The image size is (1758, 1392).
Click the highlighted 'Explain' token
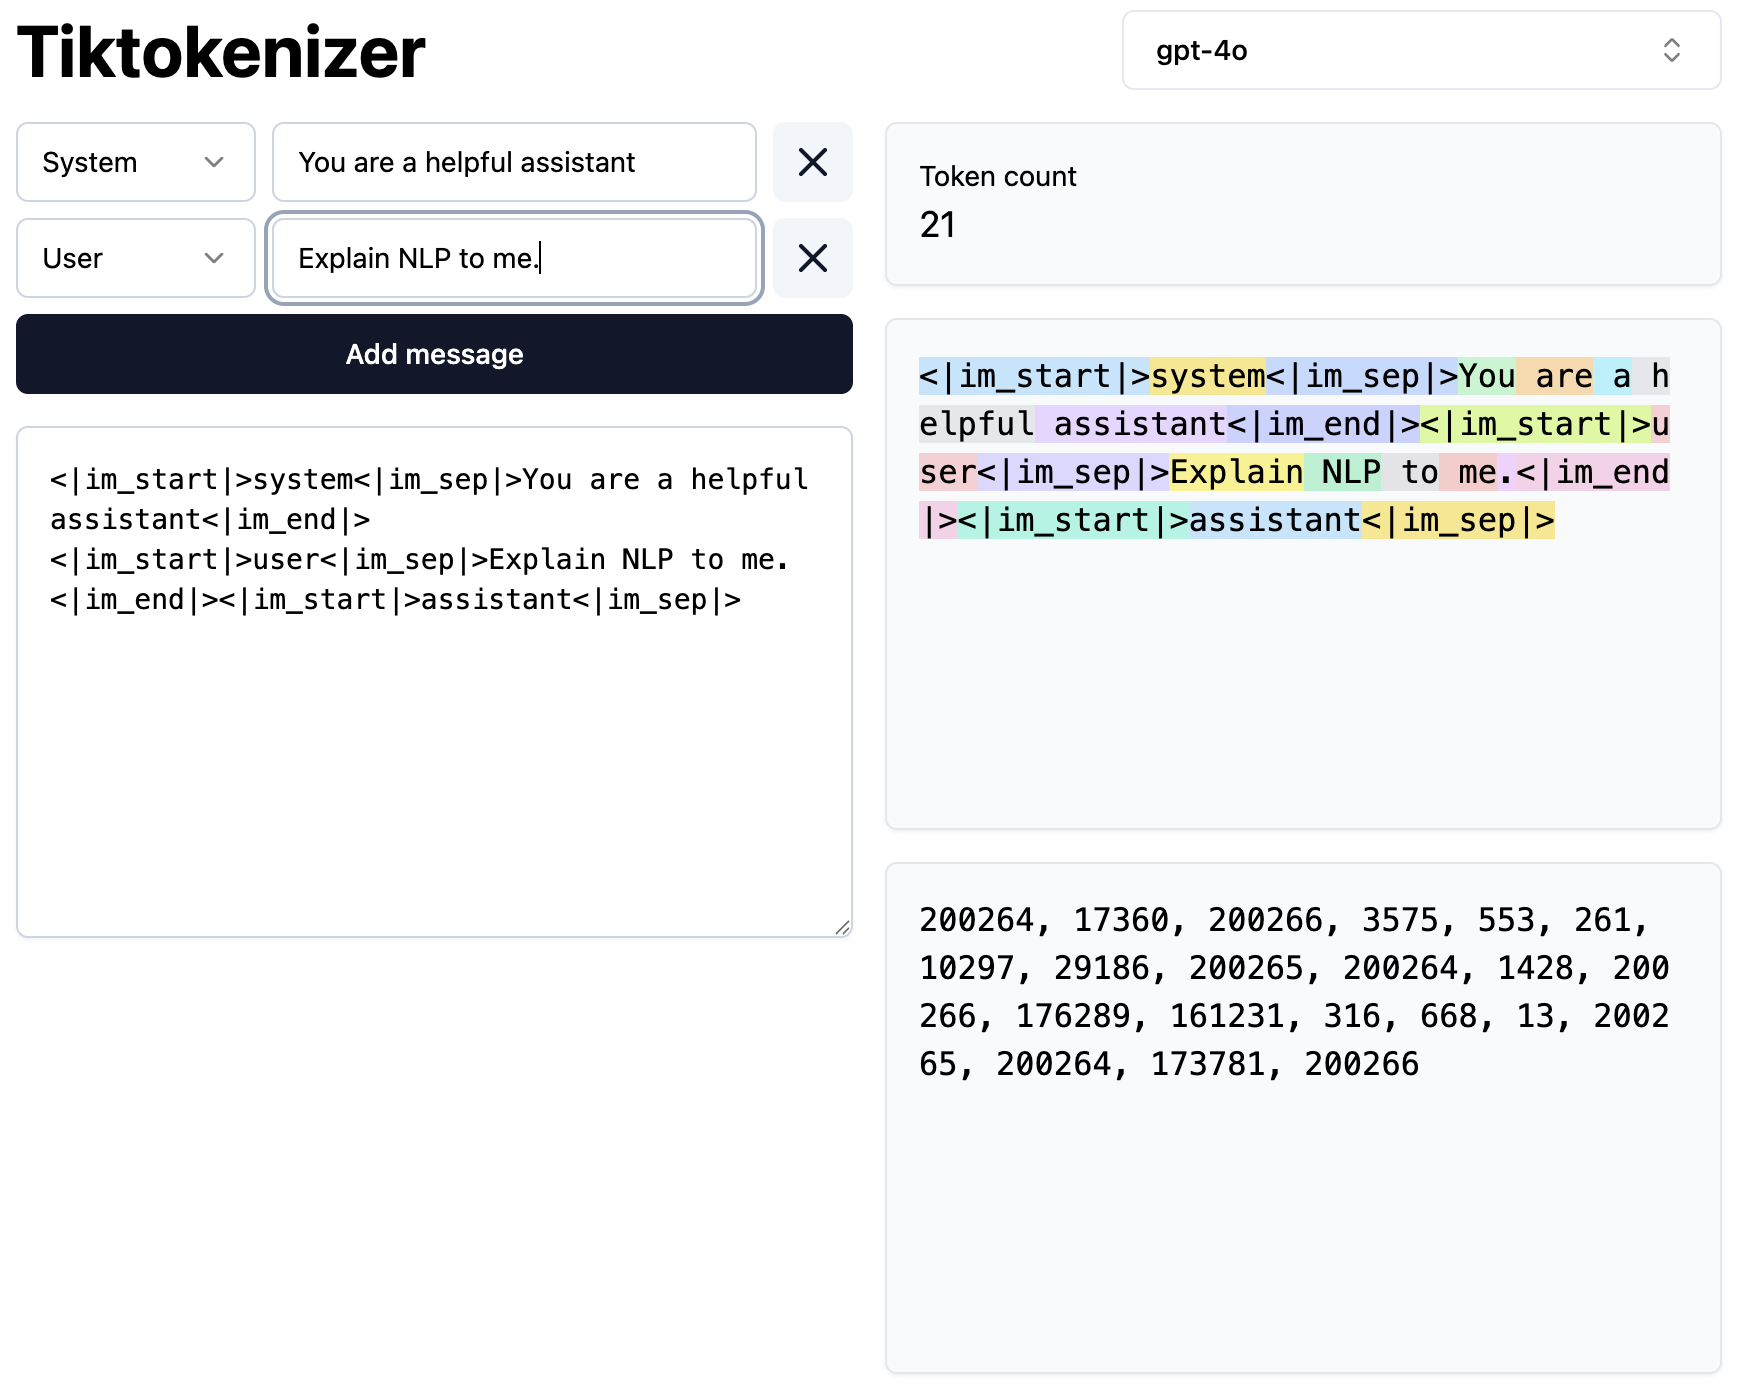tap(1236, 473)
